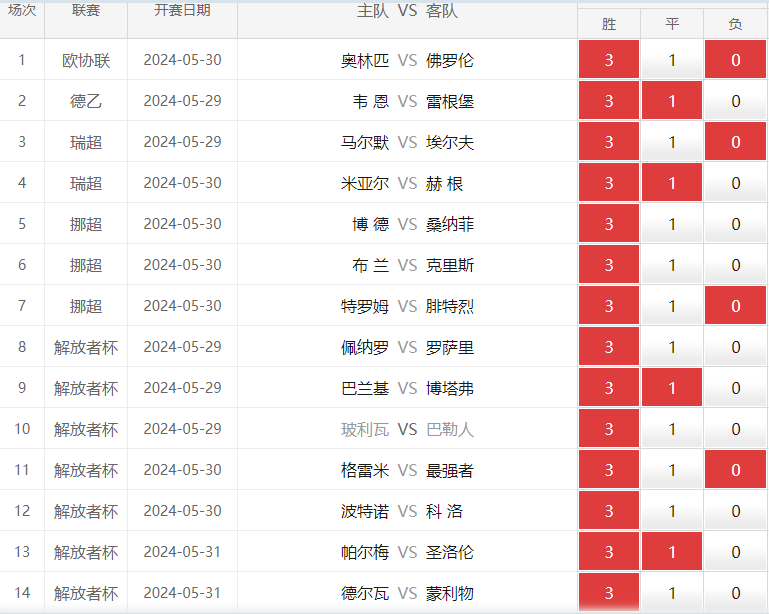Click 解放者杯 league cell in row 8

coord(86,347)
